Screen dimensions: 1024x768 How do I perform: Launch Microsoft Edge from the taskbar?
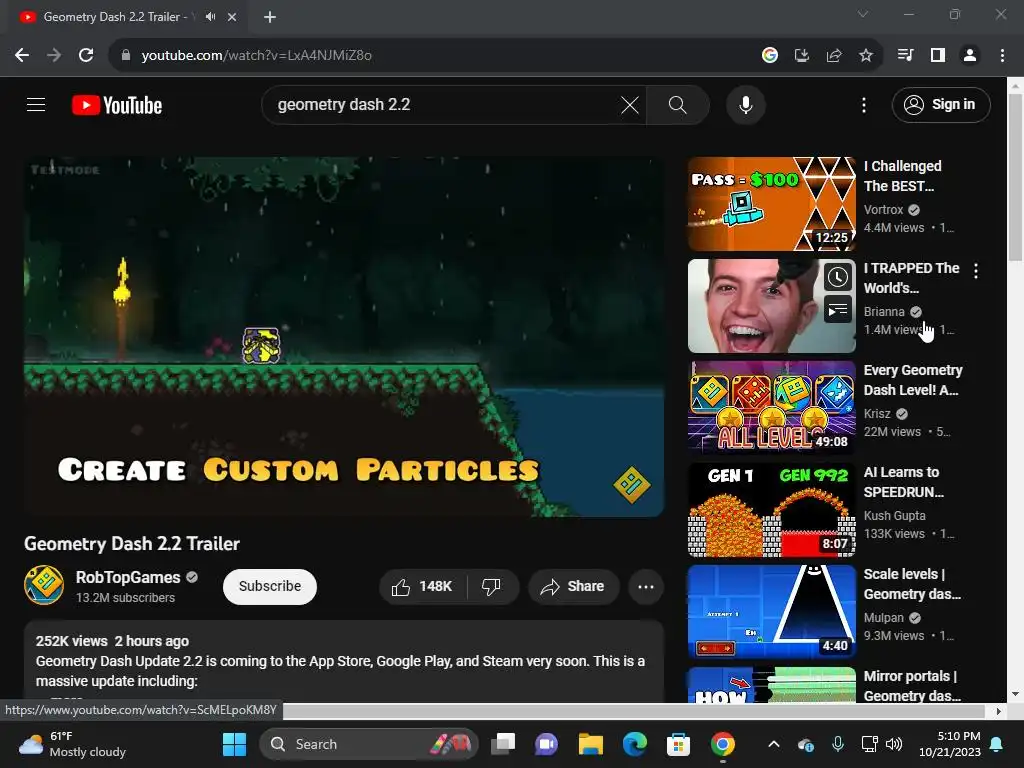(x=634, y=744)
